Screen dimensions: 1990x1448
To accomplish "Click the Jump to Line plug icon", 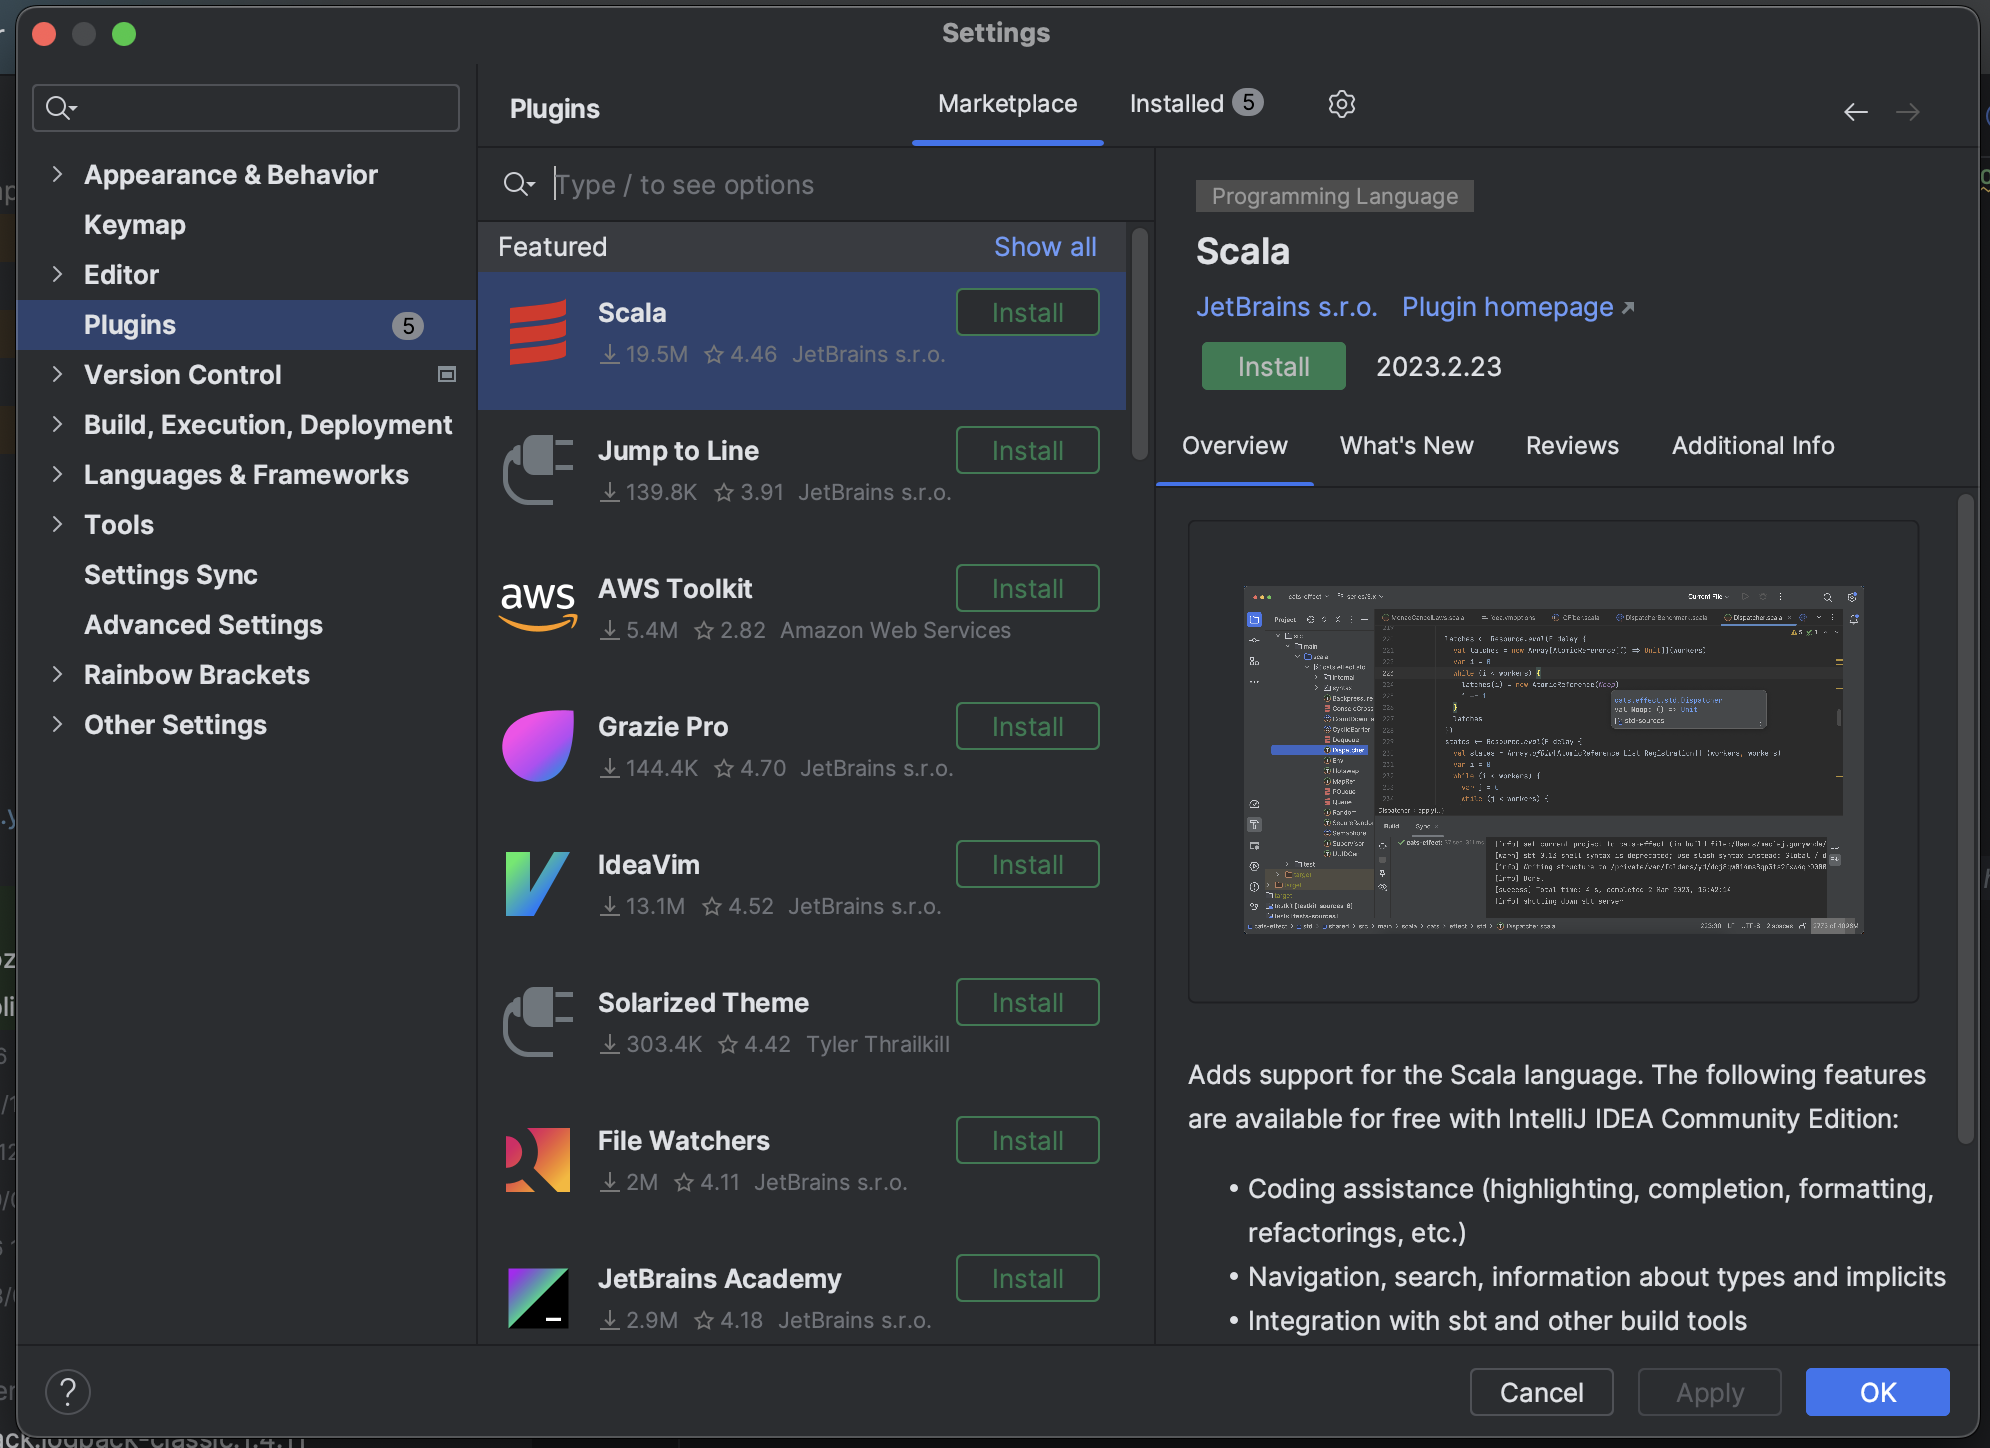I will (538, 470).
